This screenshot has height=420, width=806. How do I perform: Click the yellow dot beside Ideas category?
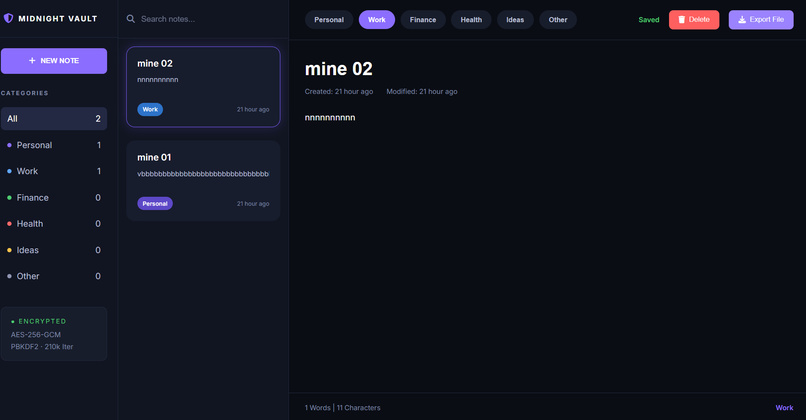[9, 250]
